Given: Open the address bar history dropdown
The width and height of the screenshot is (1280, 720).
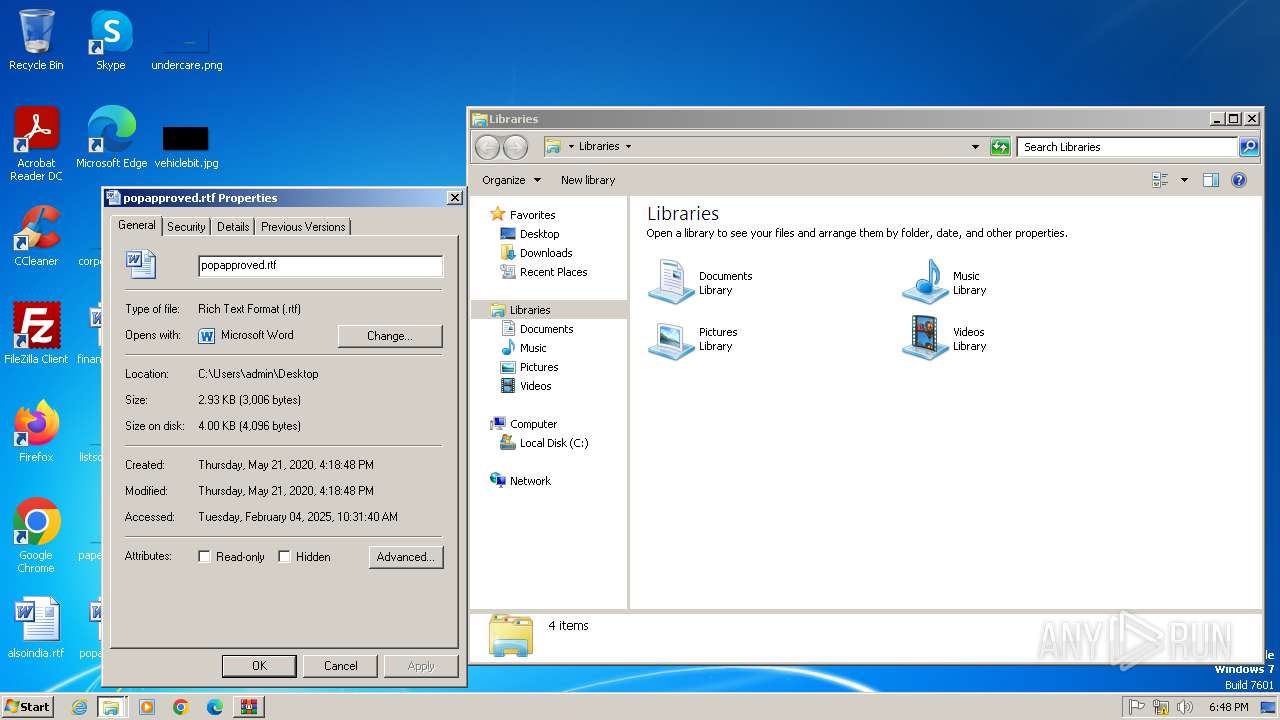Looking at the screenshot, I should 975,147.
